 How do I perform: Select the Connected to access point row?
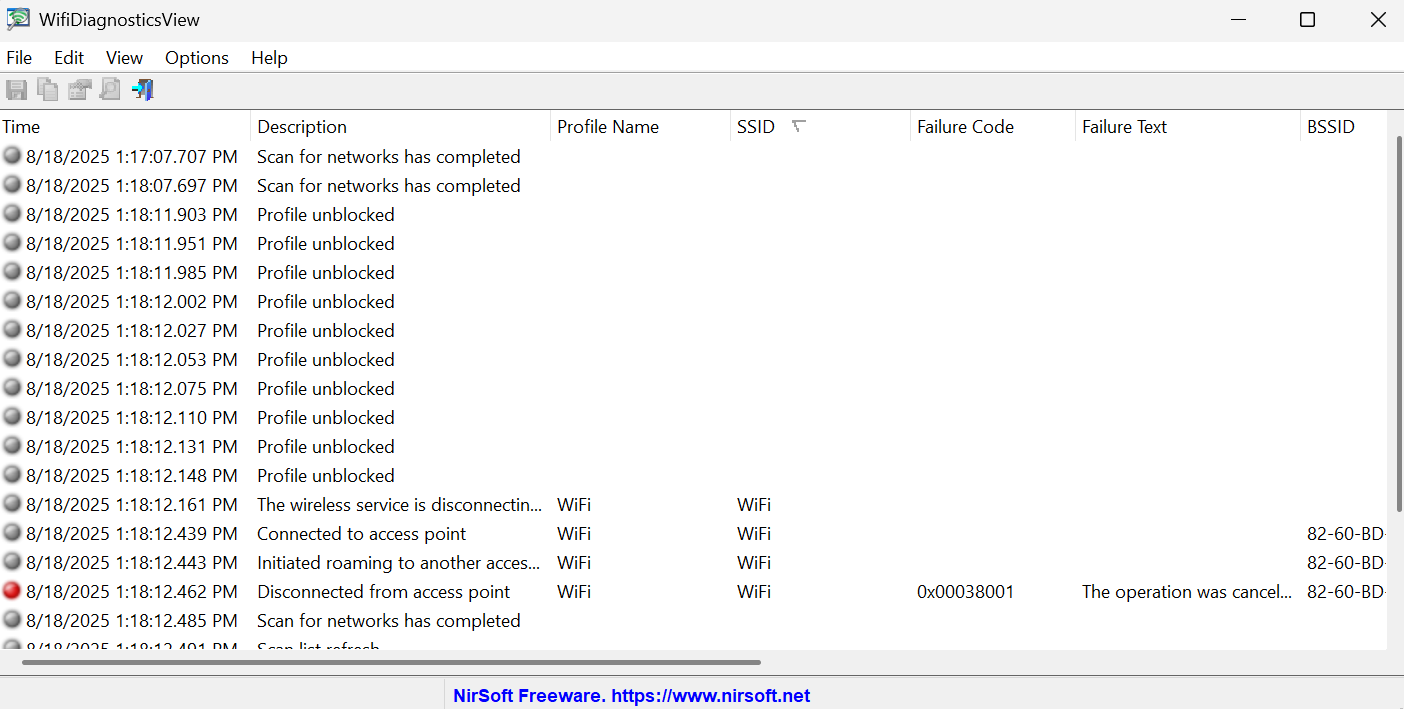pos(361,534)
